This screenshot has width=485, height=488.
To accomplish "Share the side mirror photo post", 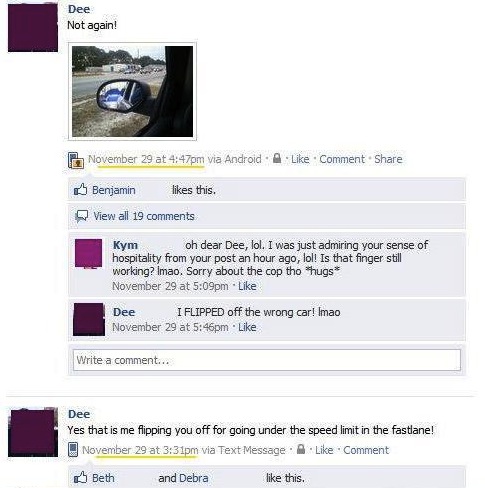I will [x=388, y=159].
